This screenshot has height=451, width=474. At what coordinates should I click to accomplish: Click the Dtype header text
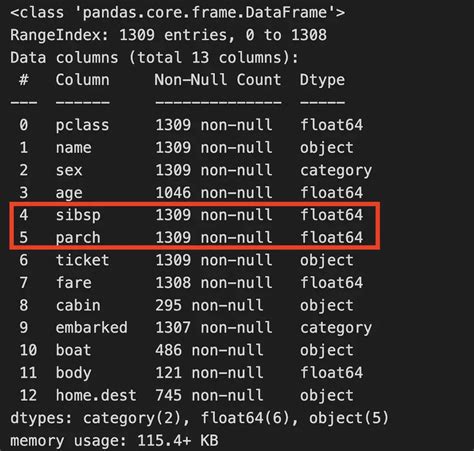322,80
